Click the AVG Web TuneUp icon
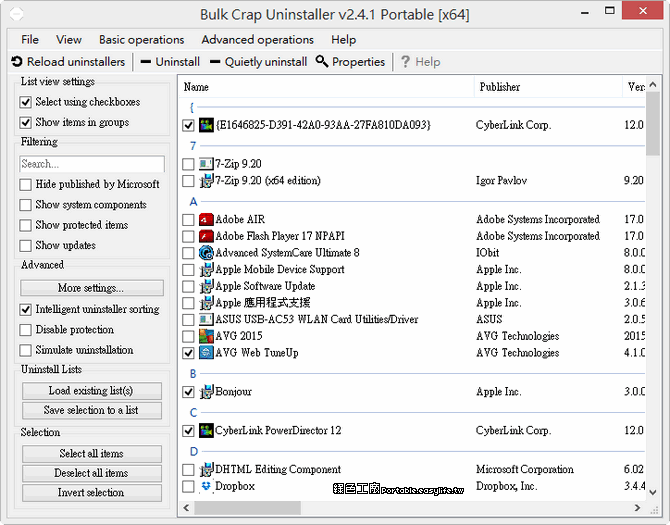 (206, 353)
